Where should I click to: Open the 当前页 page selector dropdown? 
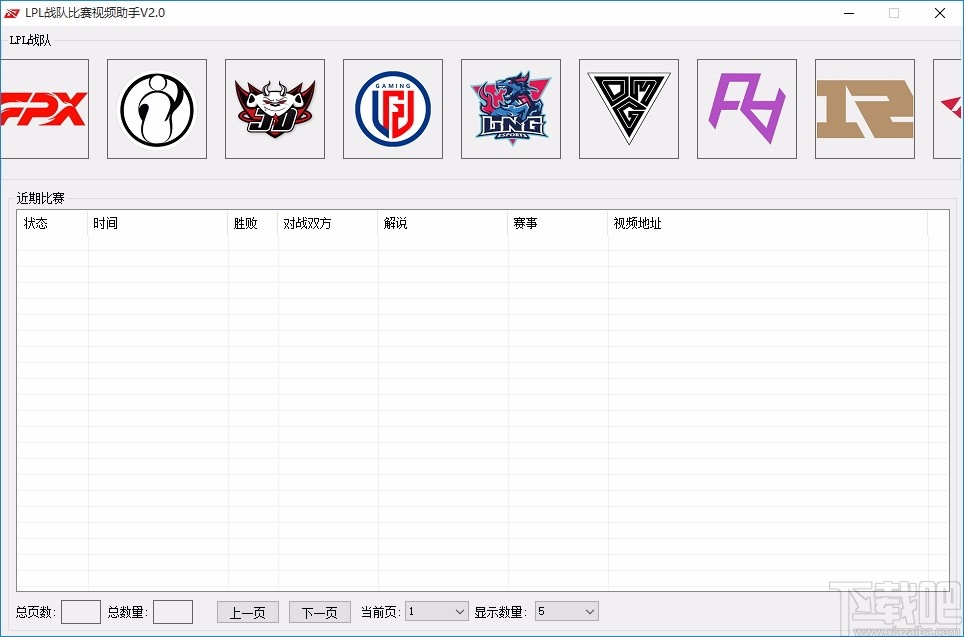tap(436, 611)
